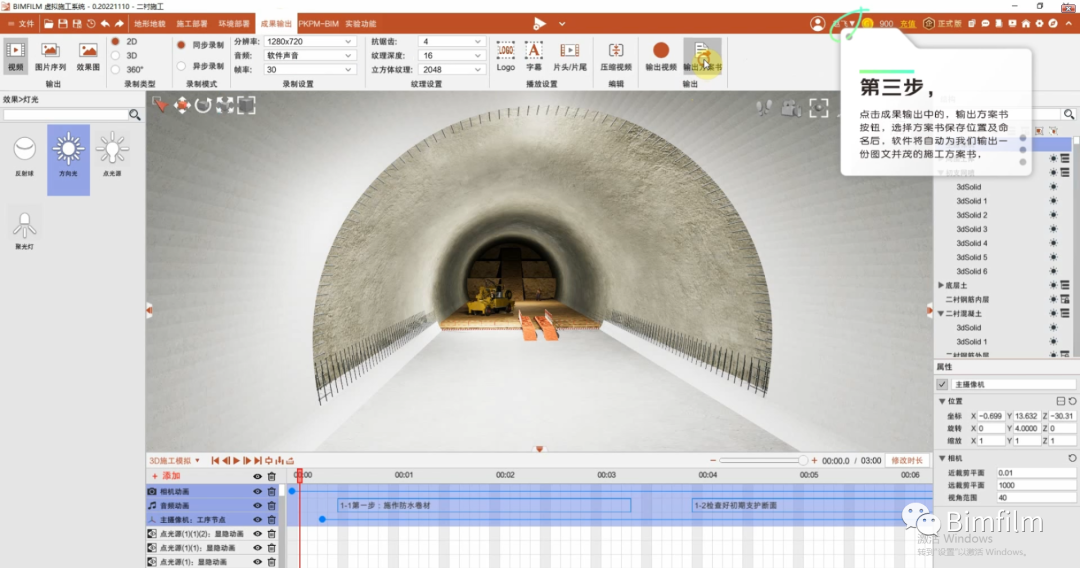Play the timeline animation
The image size is (1080, 568).
(236, 461)
